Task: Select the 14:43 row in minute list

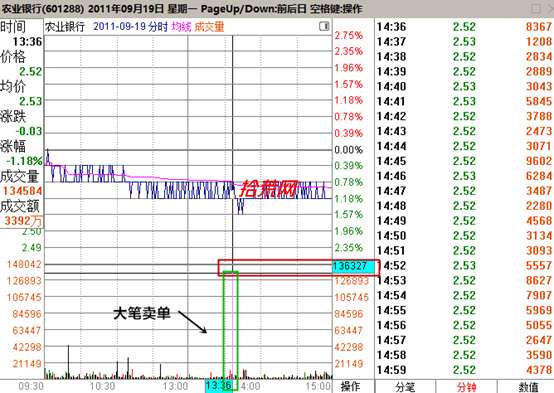Action: pos(464,131)
